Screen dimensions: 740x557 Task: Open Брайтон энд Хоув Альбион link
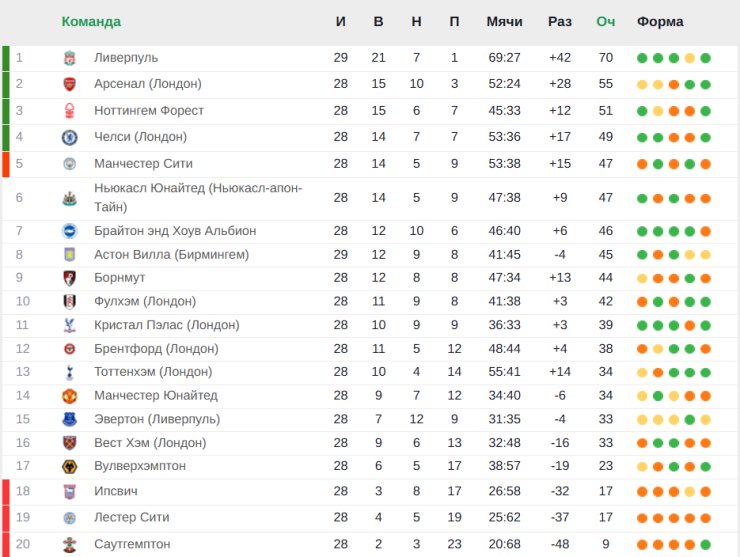175,231
